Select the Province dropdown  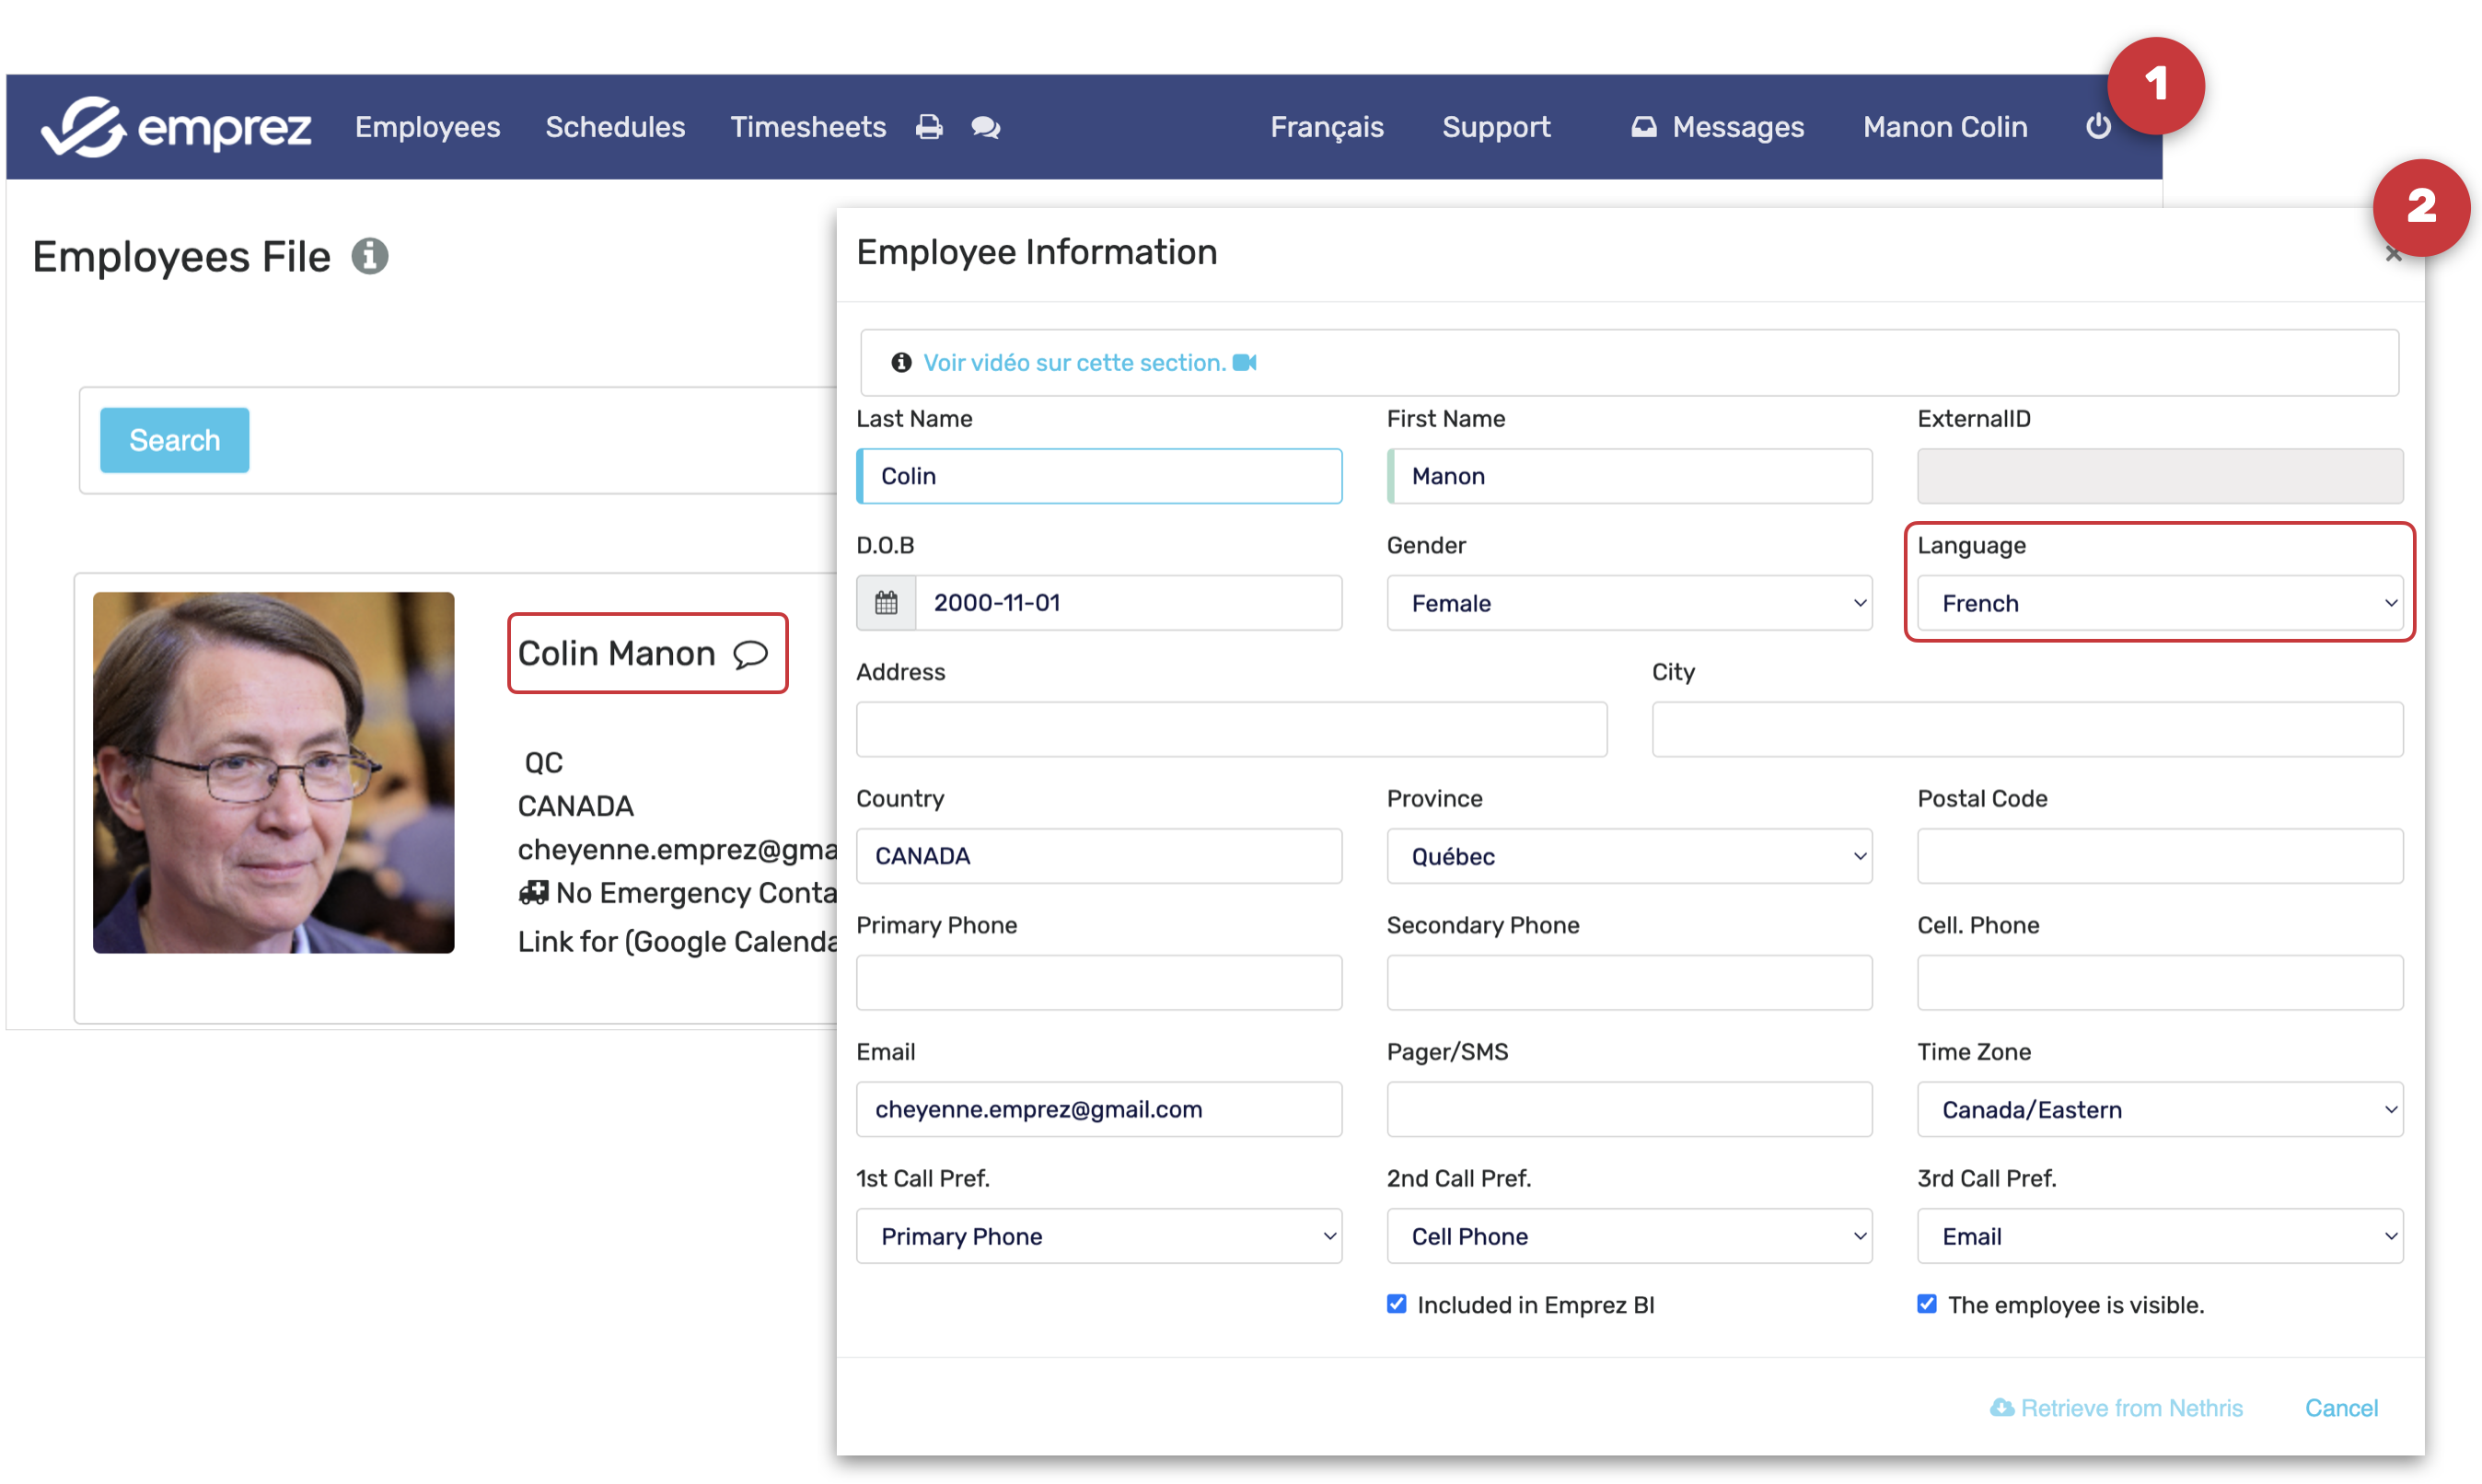pyautogui.click(x=1629, y=856)
